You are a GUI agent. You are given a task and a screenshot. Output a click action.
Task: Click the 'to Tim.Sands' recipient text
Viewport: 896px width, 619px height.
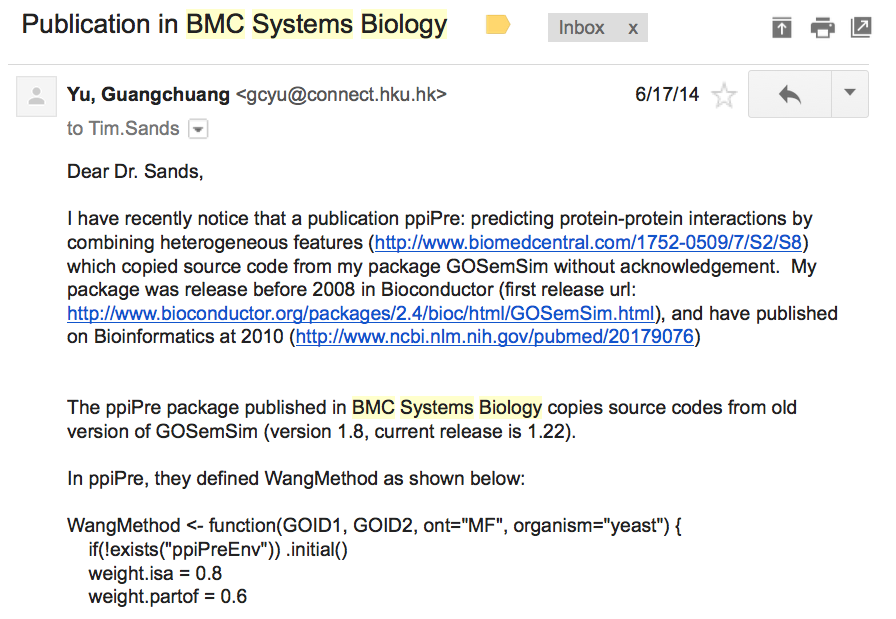coord(123,129)
